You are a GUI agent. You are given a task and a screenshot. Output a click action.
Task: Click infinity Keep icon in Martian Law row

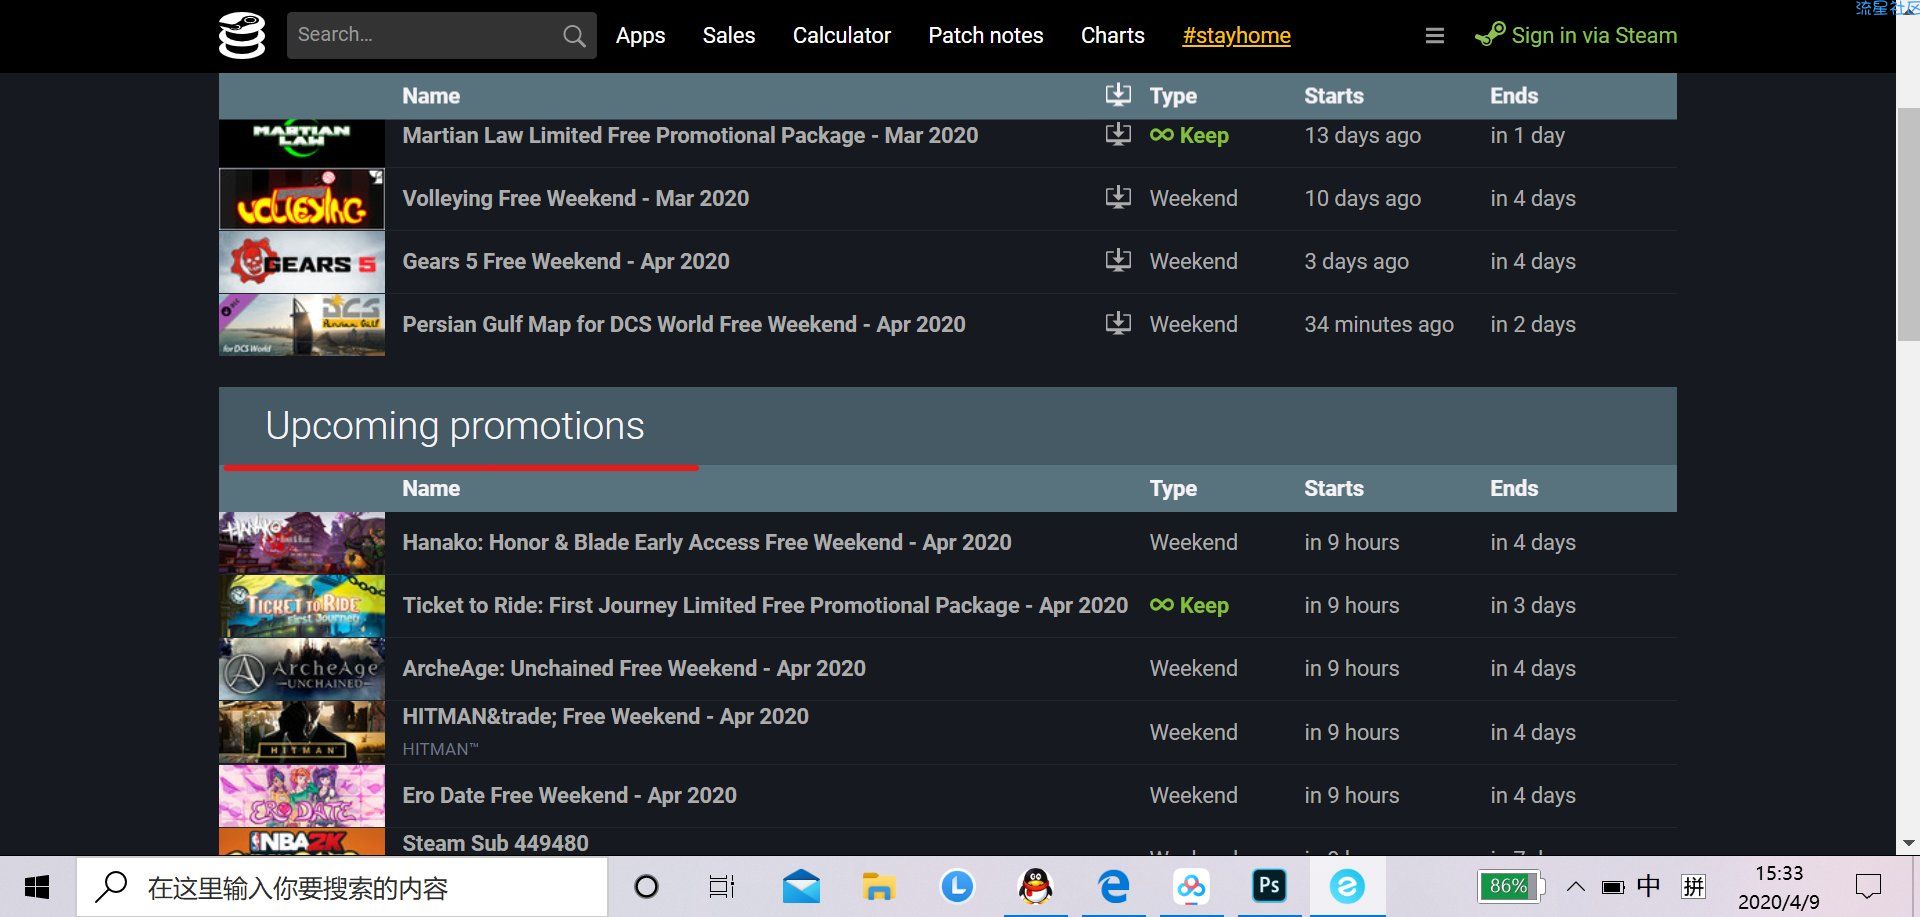click(1162, 135)
